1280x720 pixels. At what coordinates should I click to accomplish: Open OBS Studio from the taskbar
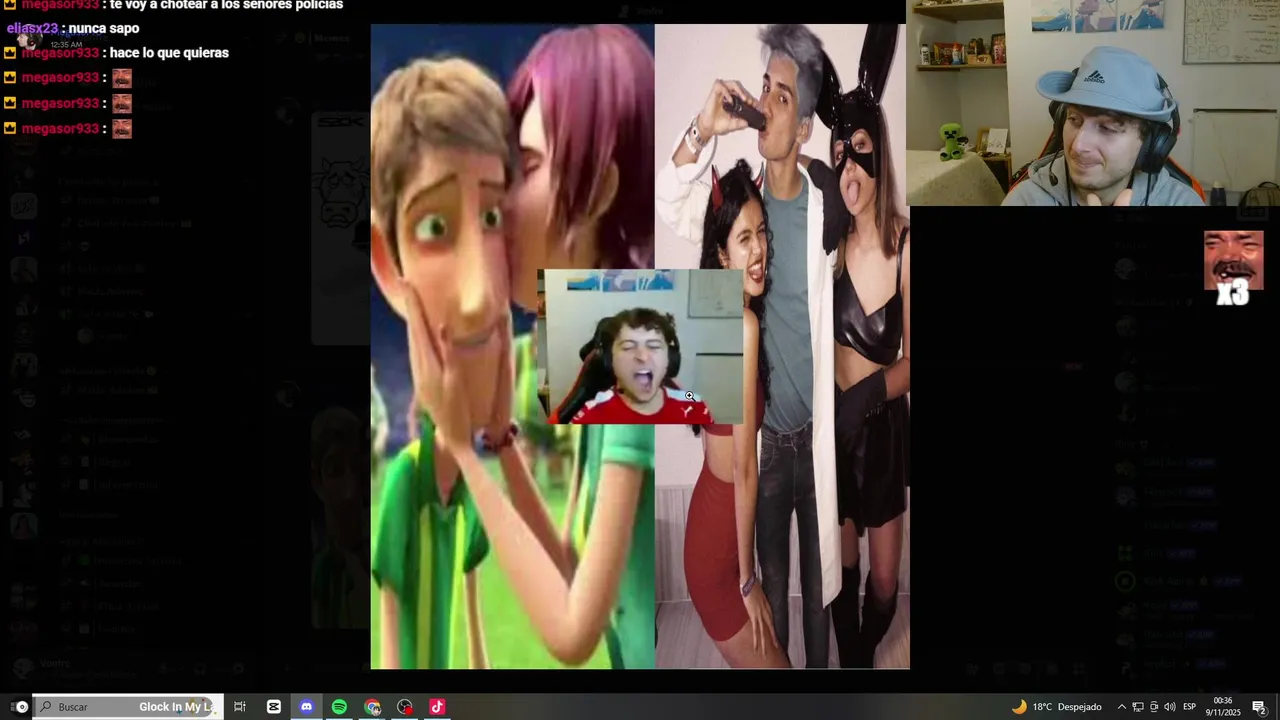pos(404,706)
